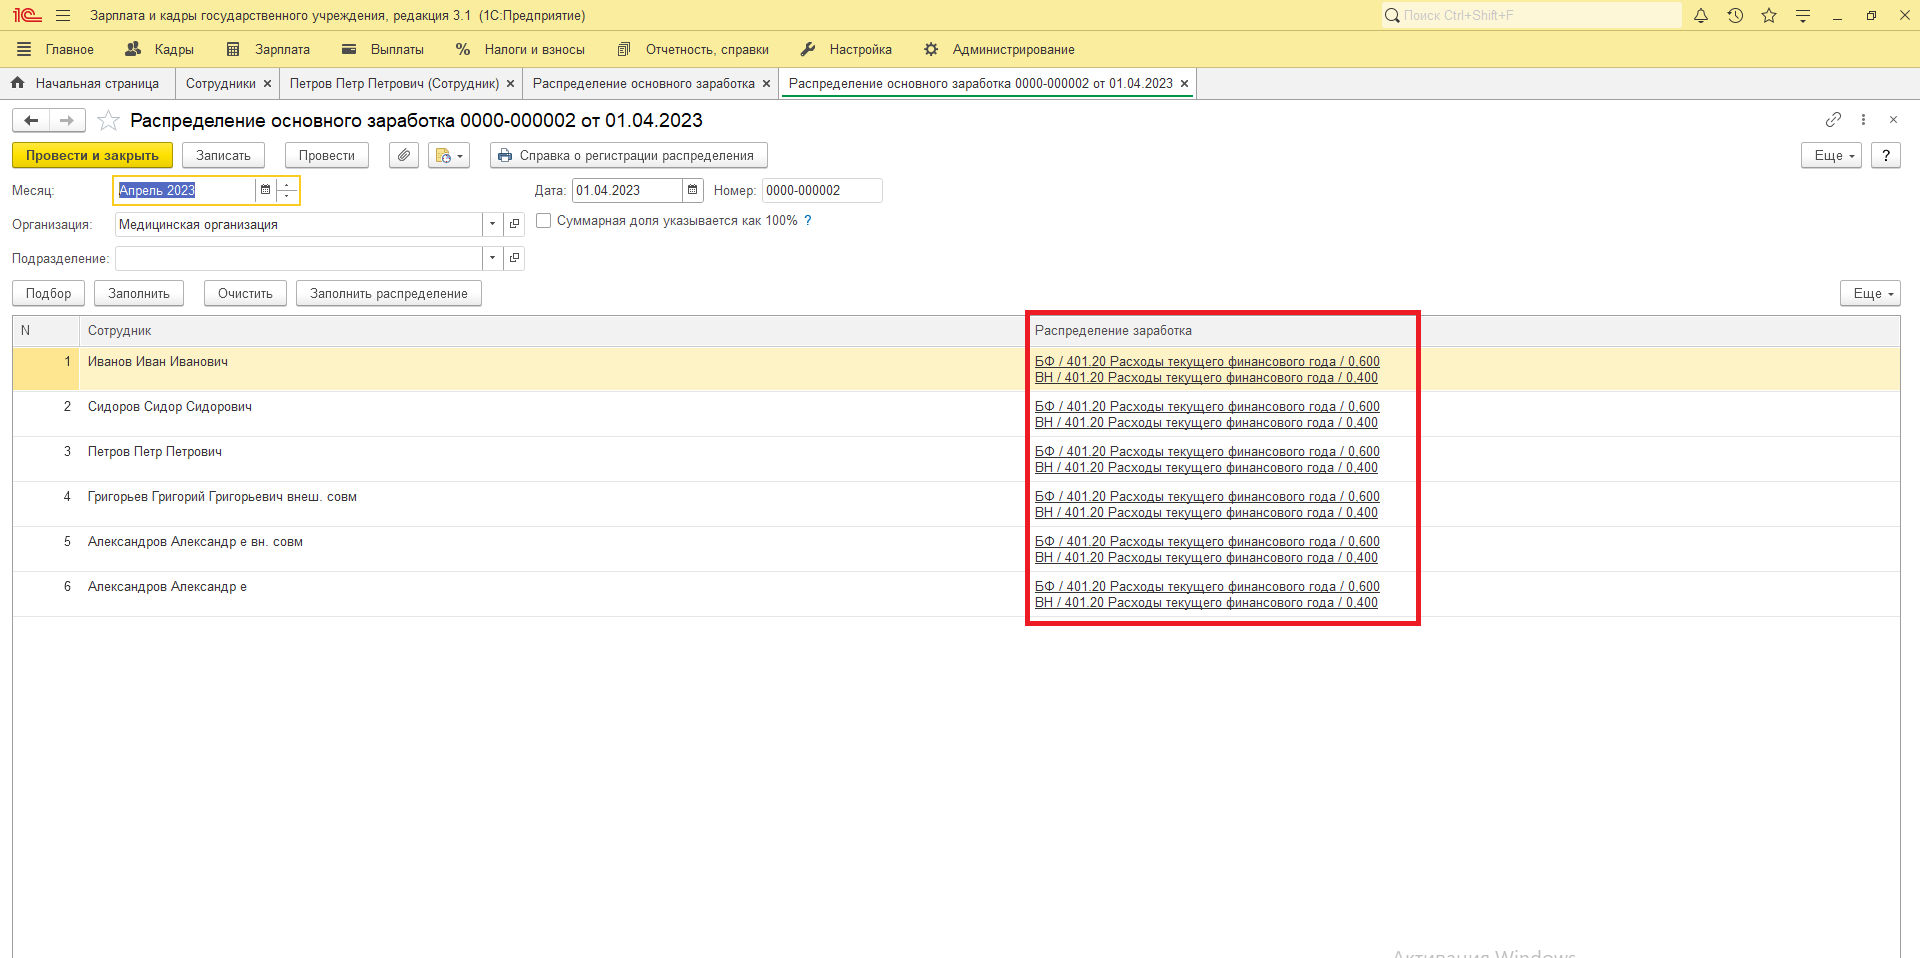
Task: Click the paperclip attachments icon
Action: pyautogui.click(x=404, y=156)
